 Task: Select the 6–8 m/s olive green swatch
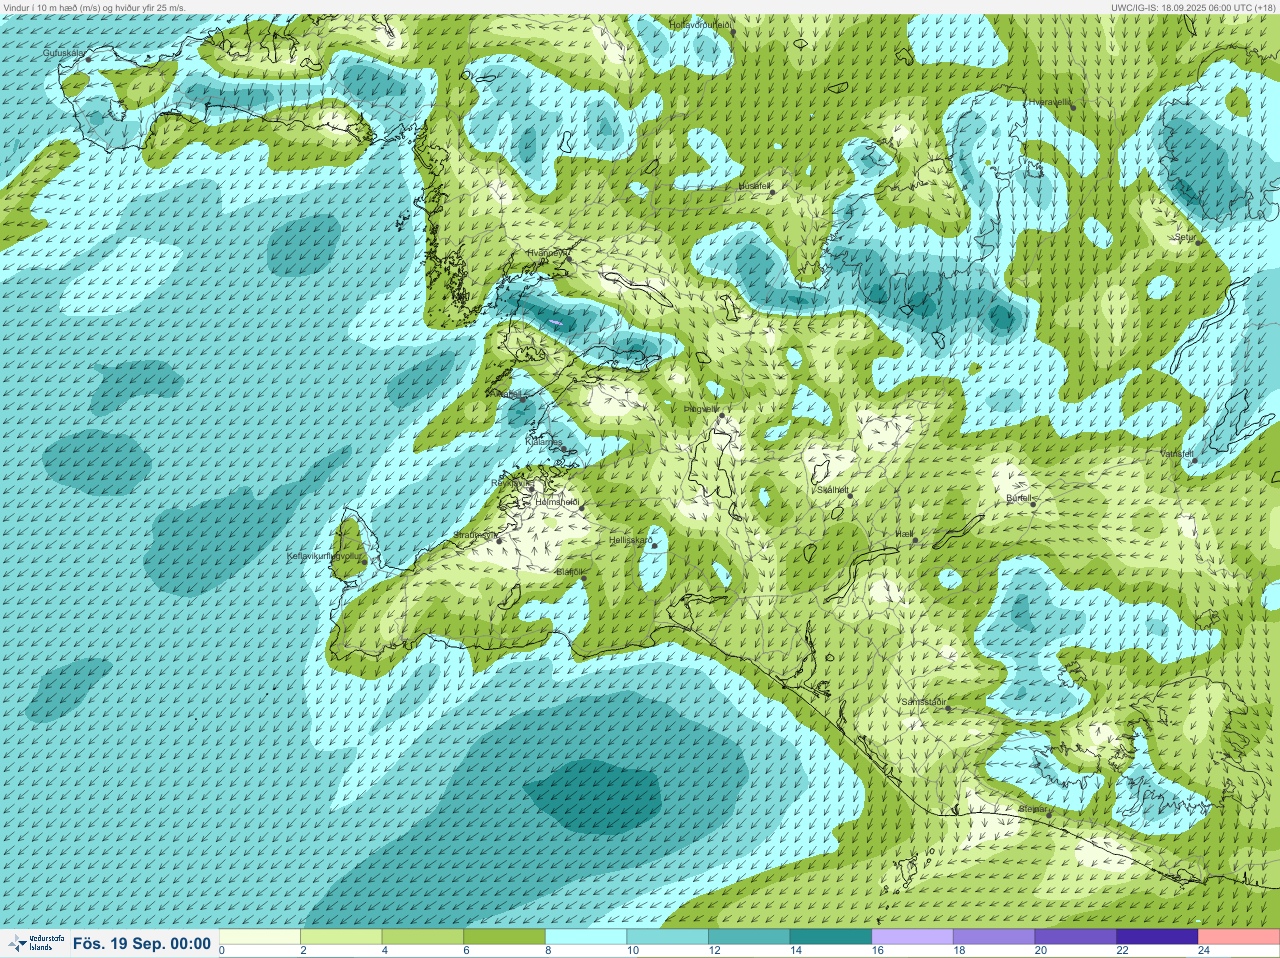tap(505, 937)
